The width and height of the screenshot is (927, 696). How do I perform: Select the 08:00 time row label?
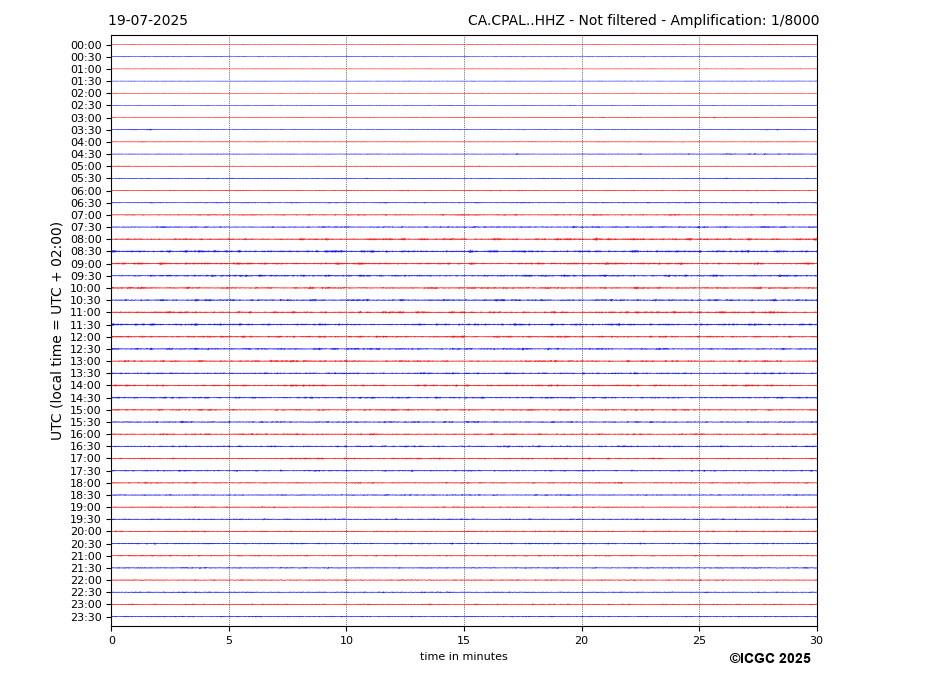click(86, 239)
